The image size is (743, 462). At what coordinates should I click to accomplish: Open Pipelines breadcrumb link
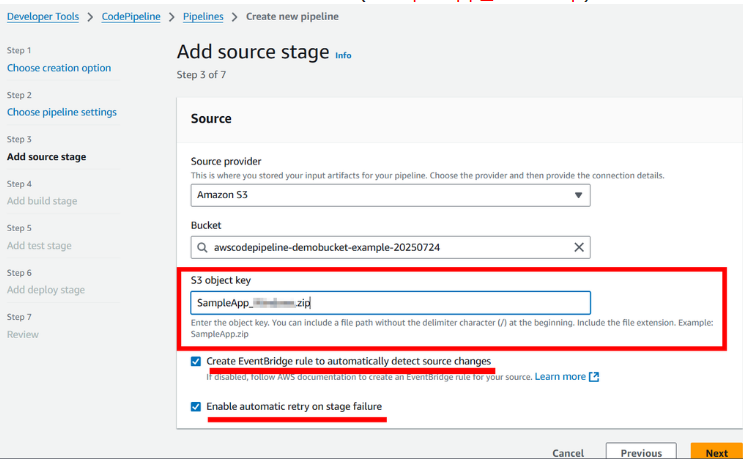tap(203, 17)
